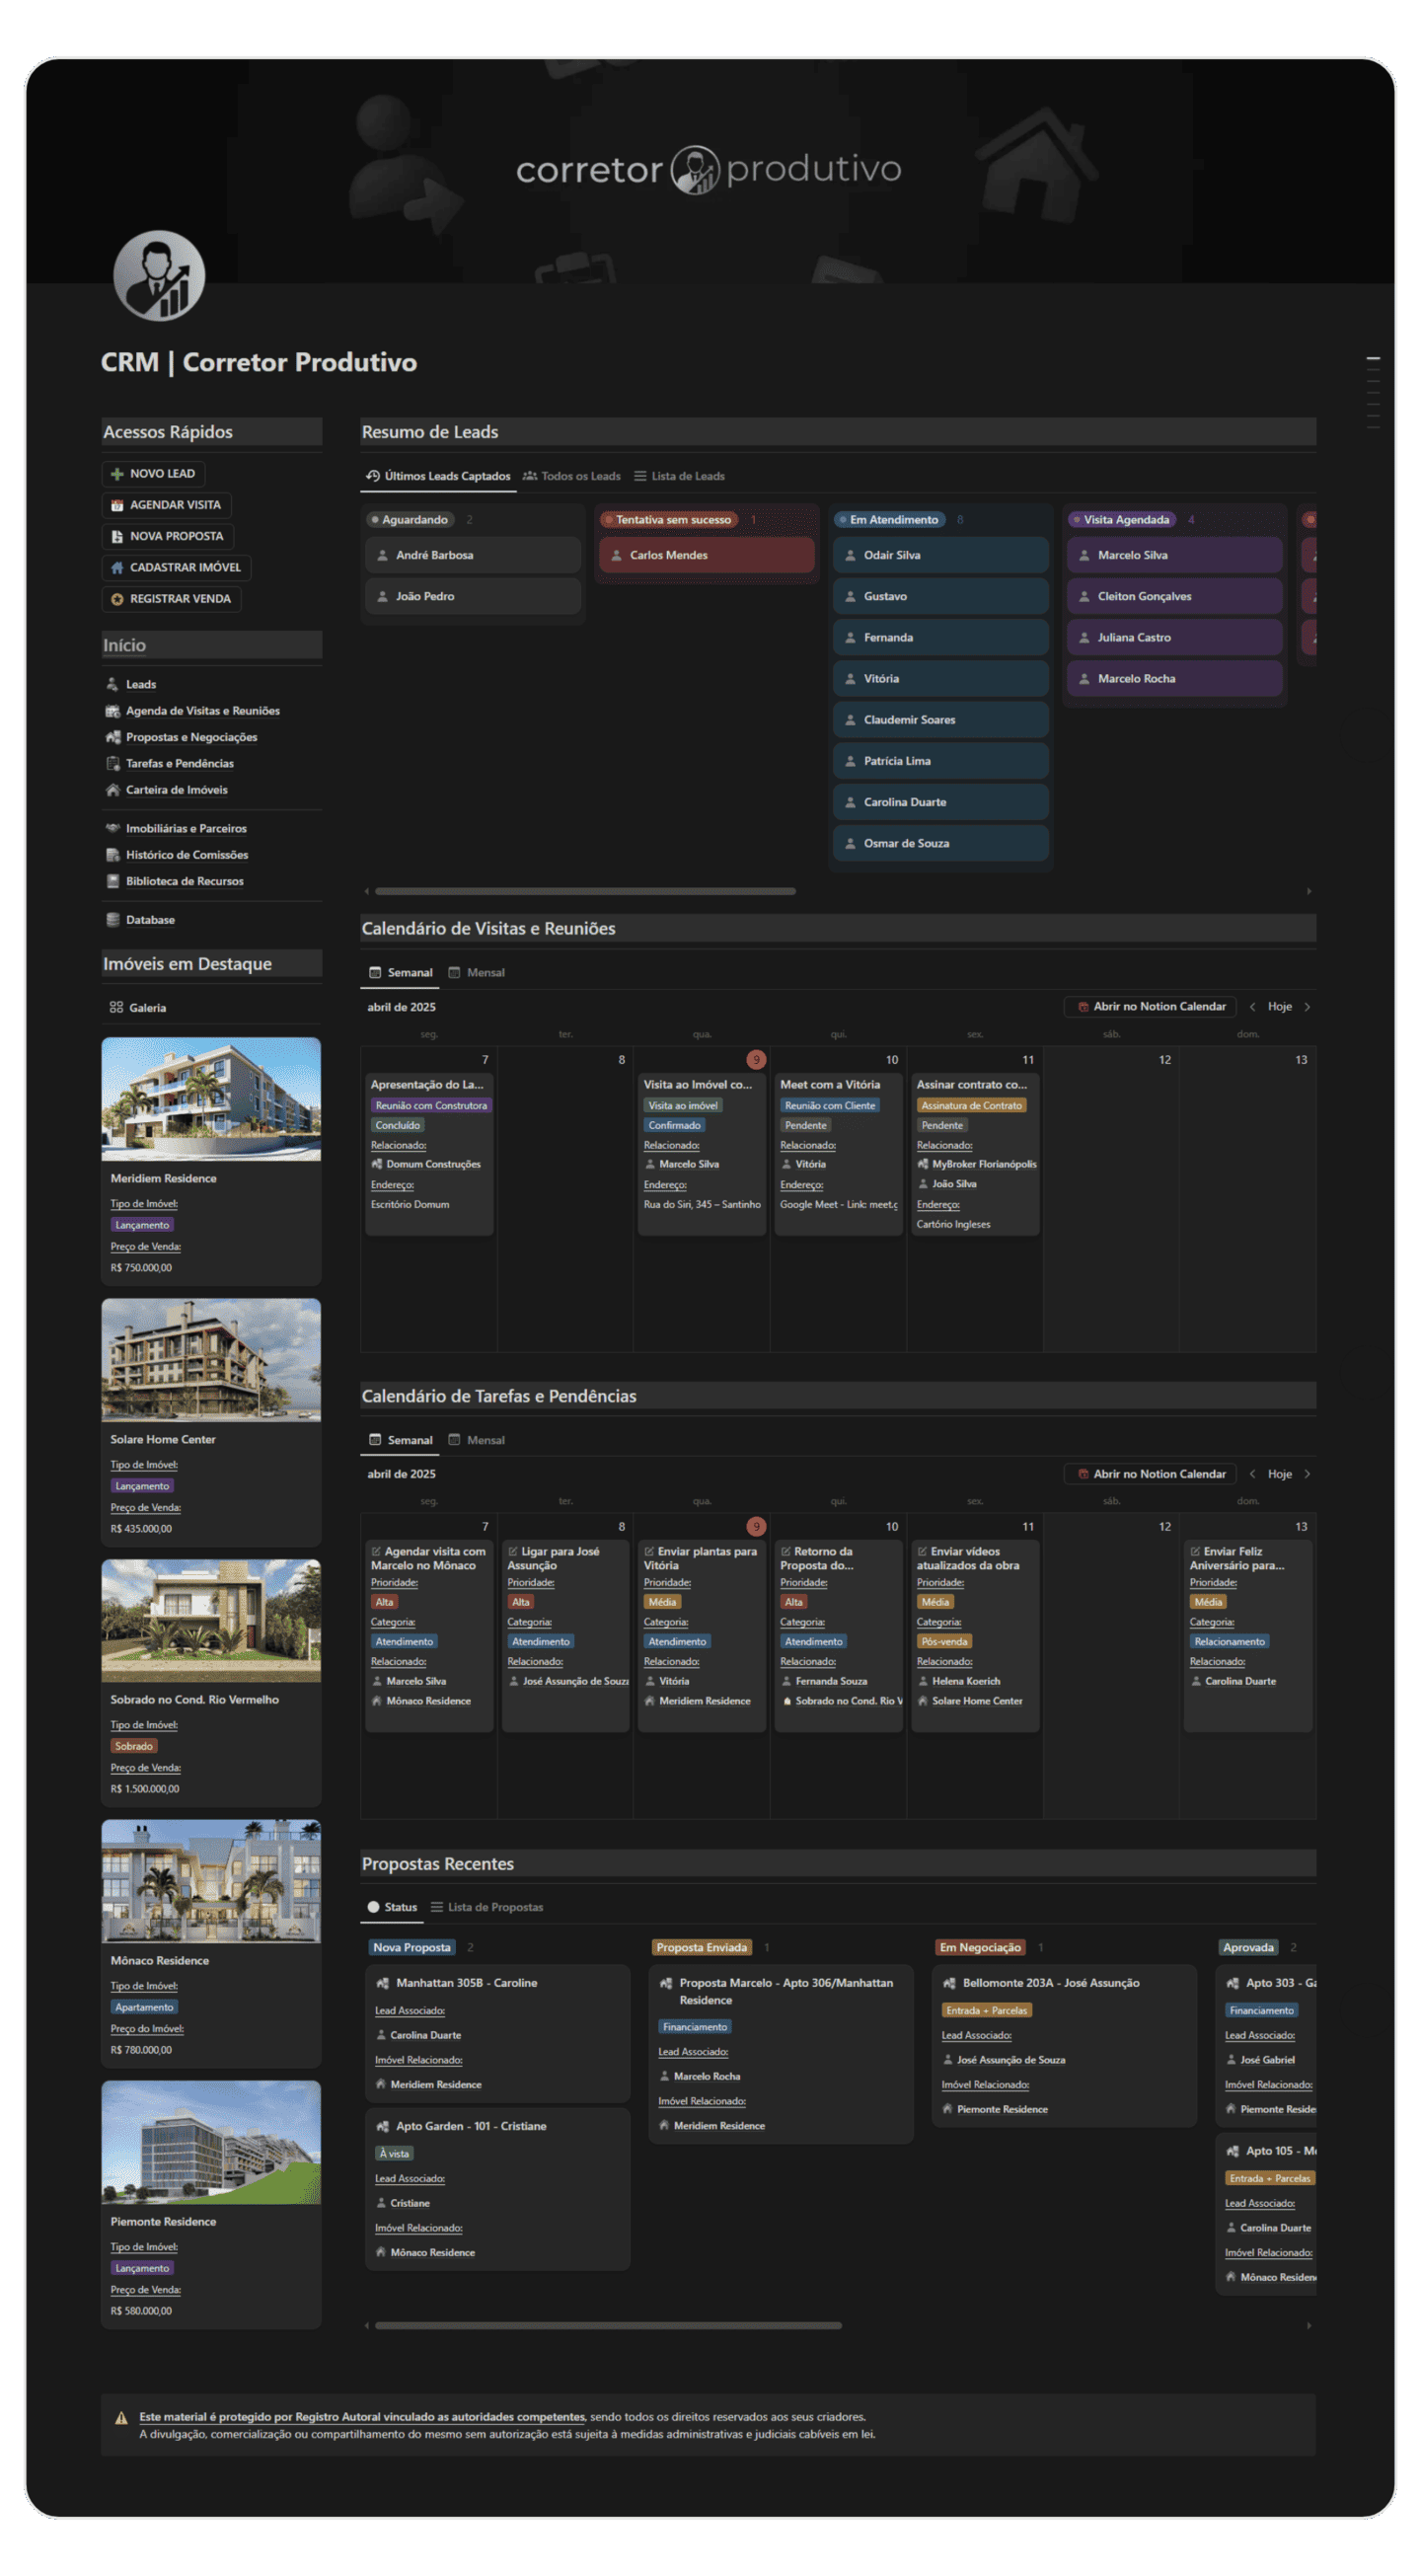Click the CRM page profile avatar icon

click(x=159, y=276)
